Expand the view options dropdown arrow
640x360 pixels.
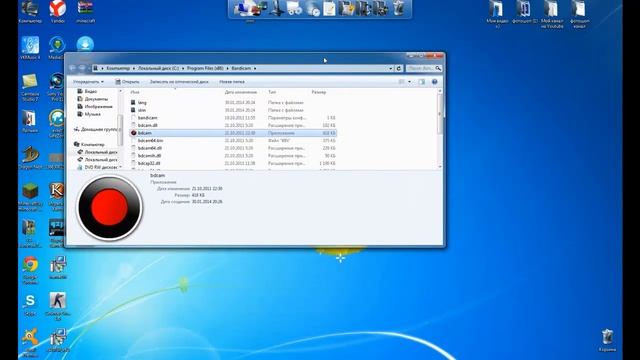(x=409, y=82)
